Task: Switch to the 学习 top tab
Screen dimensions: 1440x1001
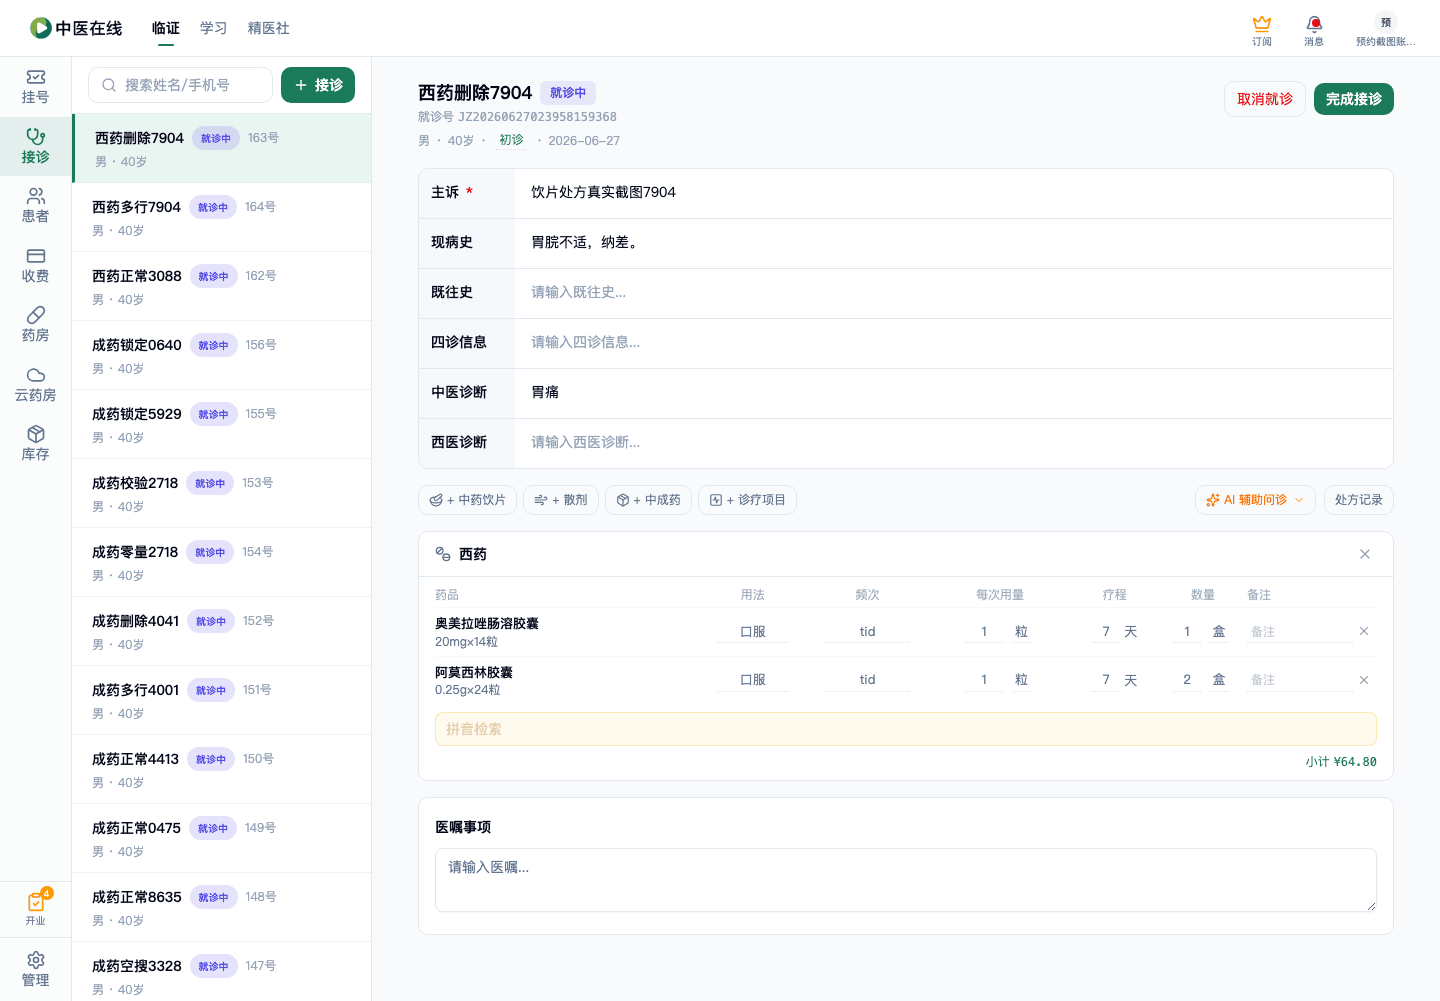Action: pos(214,28)
